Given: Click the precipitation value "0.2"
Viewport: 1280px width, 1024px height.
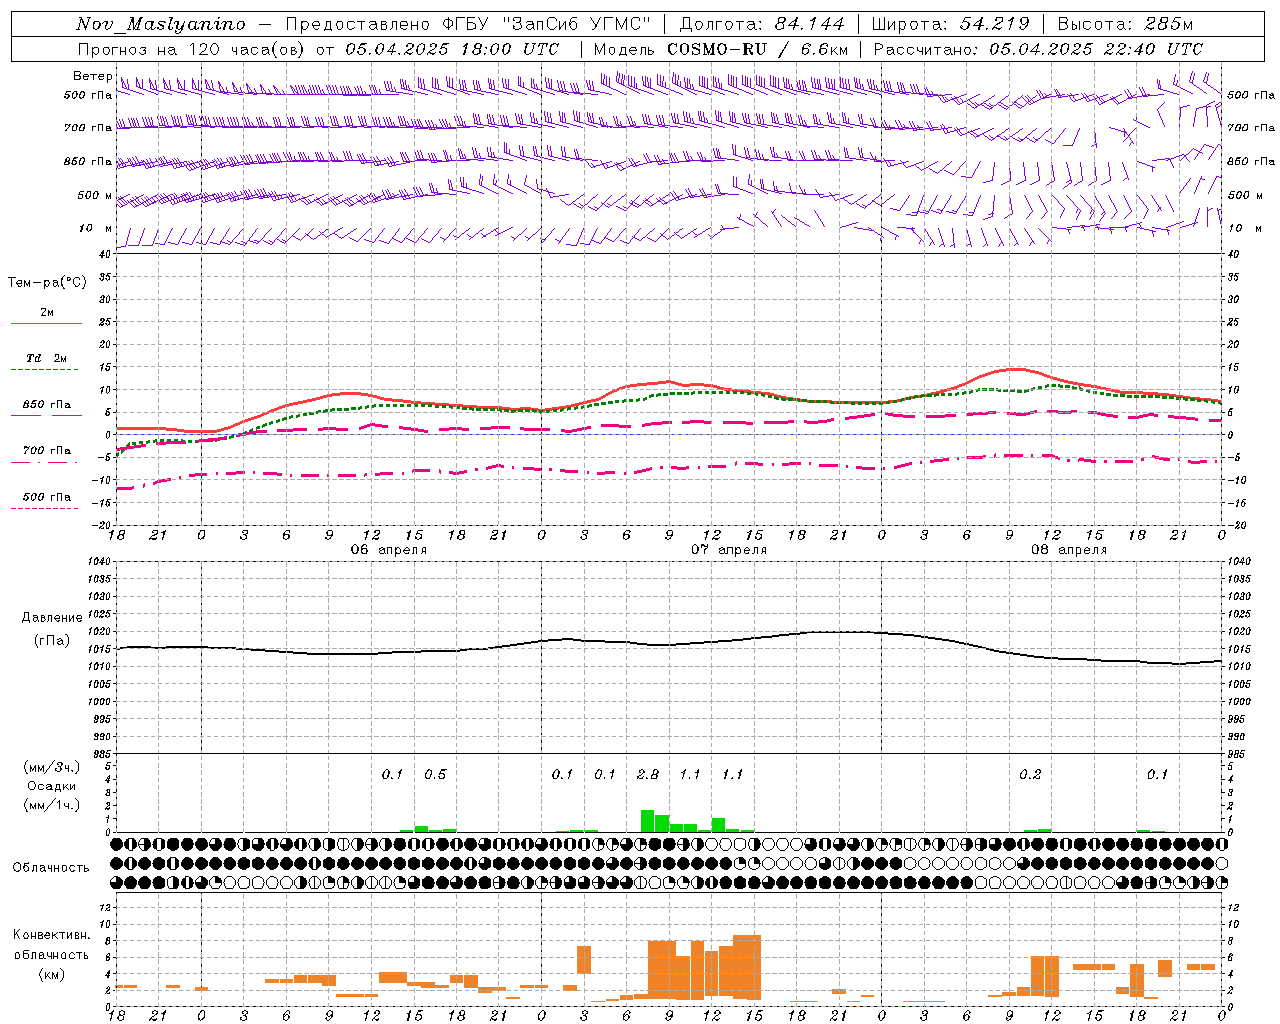Looking at the screenshot, I should [x=1030, y=774].
